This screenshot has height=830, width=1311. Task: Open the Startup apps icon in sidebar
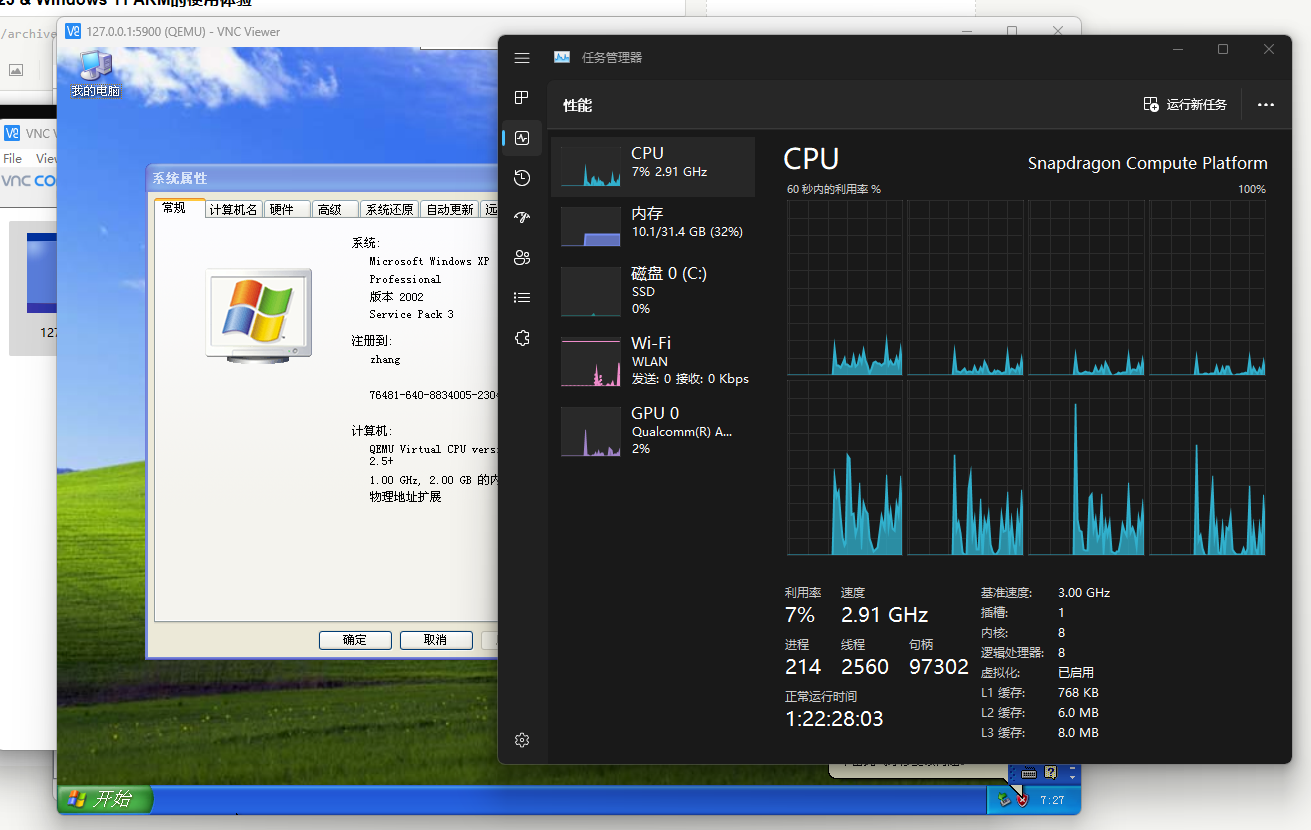522,218
